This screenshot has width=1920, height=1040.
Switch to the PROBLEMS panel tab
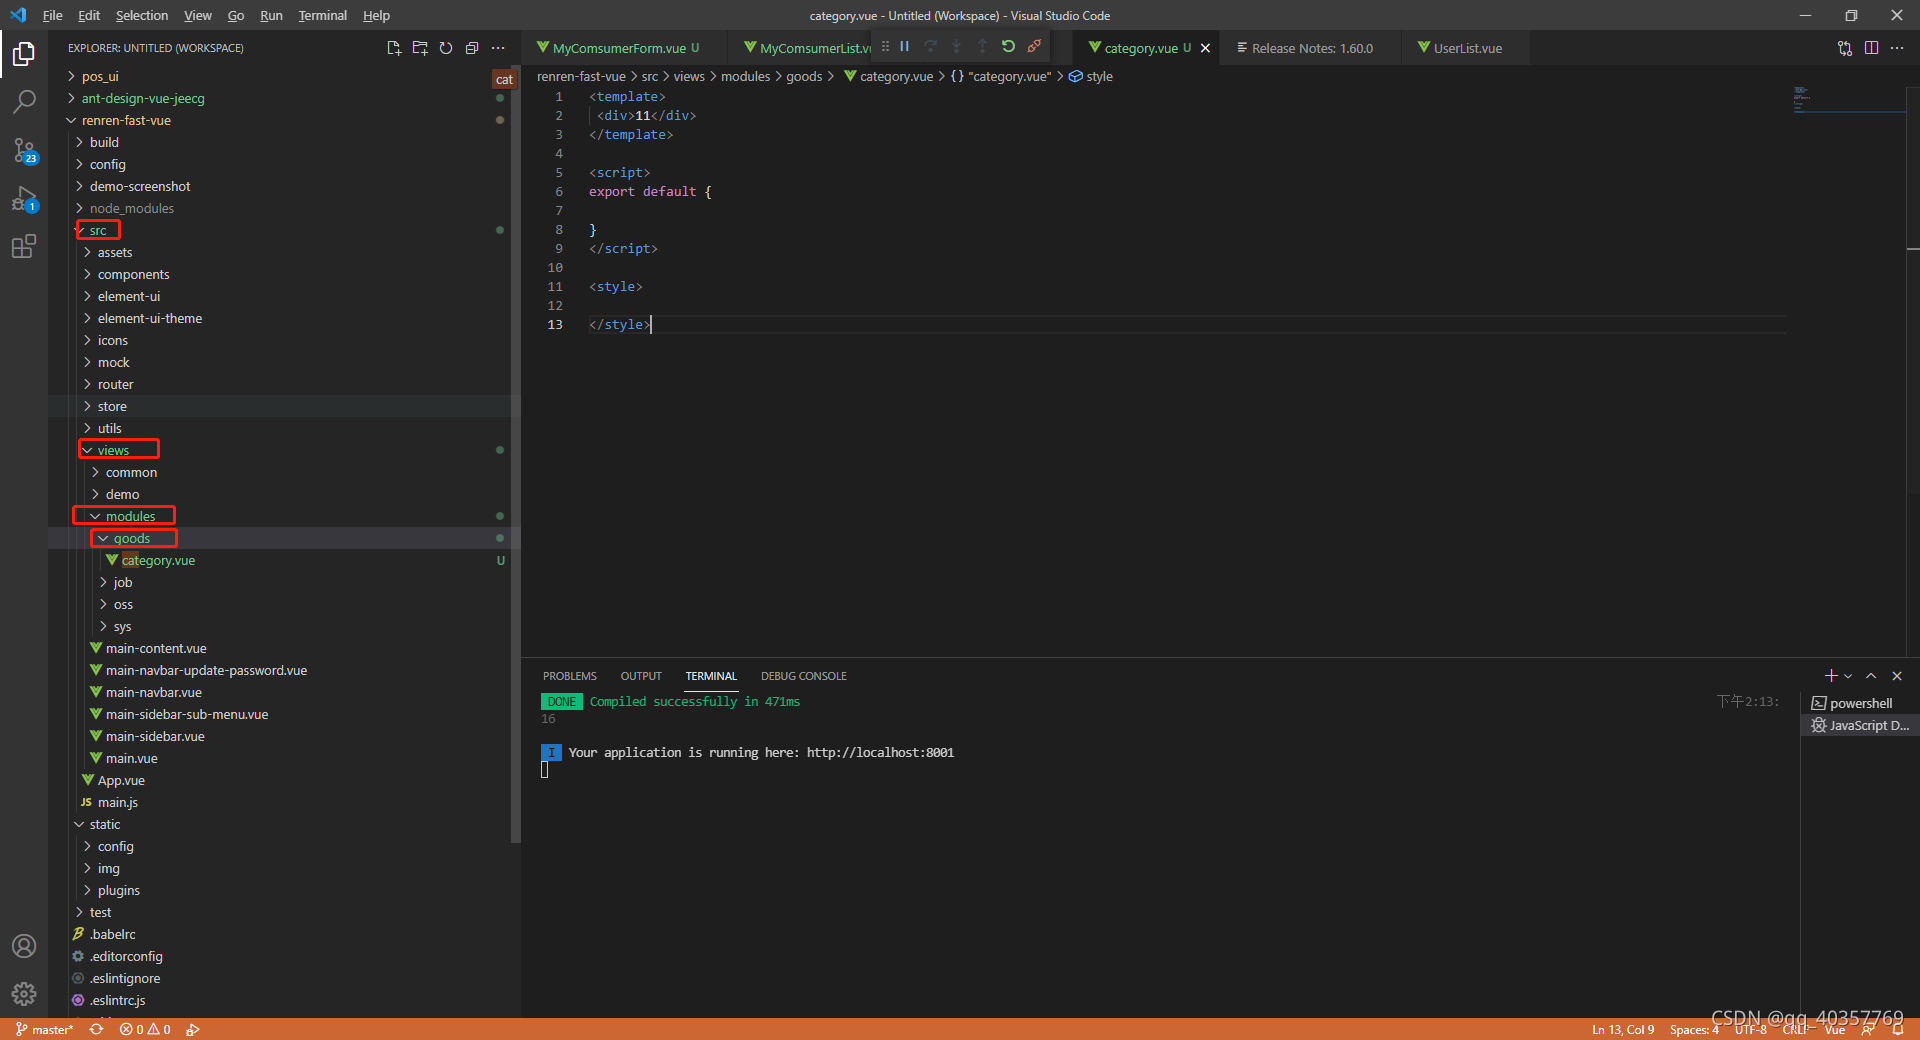pos(569,676)
